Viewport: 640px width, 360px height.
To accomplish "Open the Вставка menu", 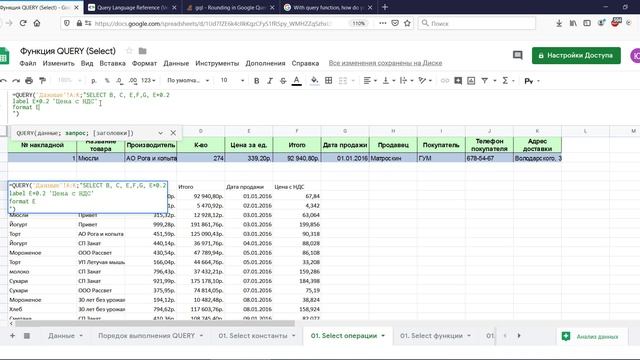I will click(112, 63).
